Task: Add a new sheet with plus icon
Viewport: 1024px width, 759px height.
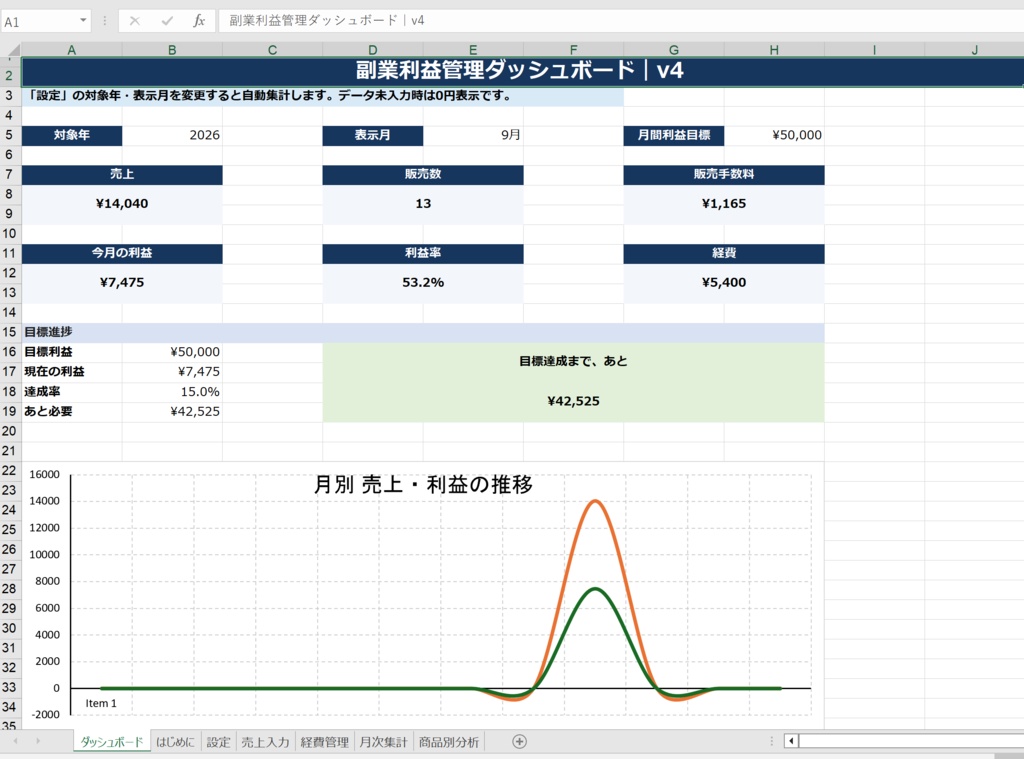Action: click(519, 741)
